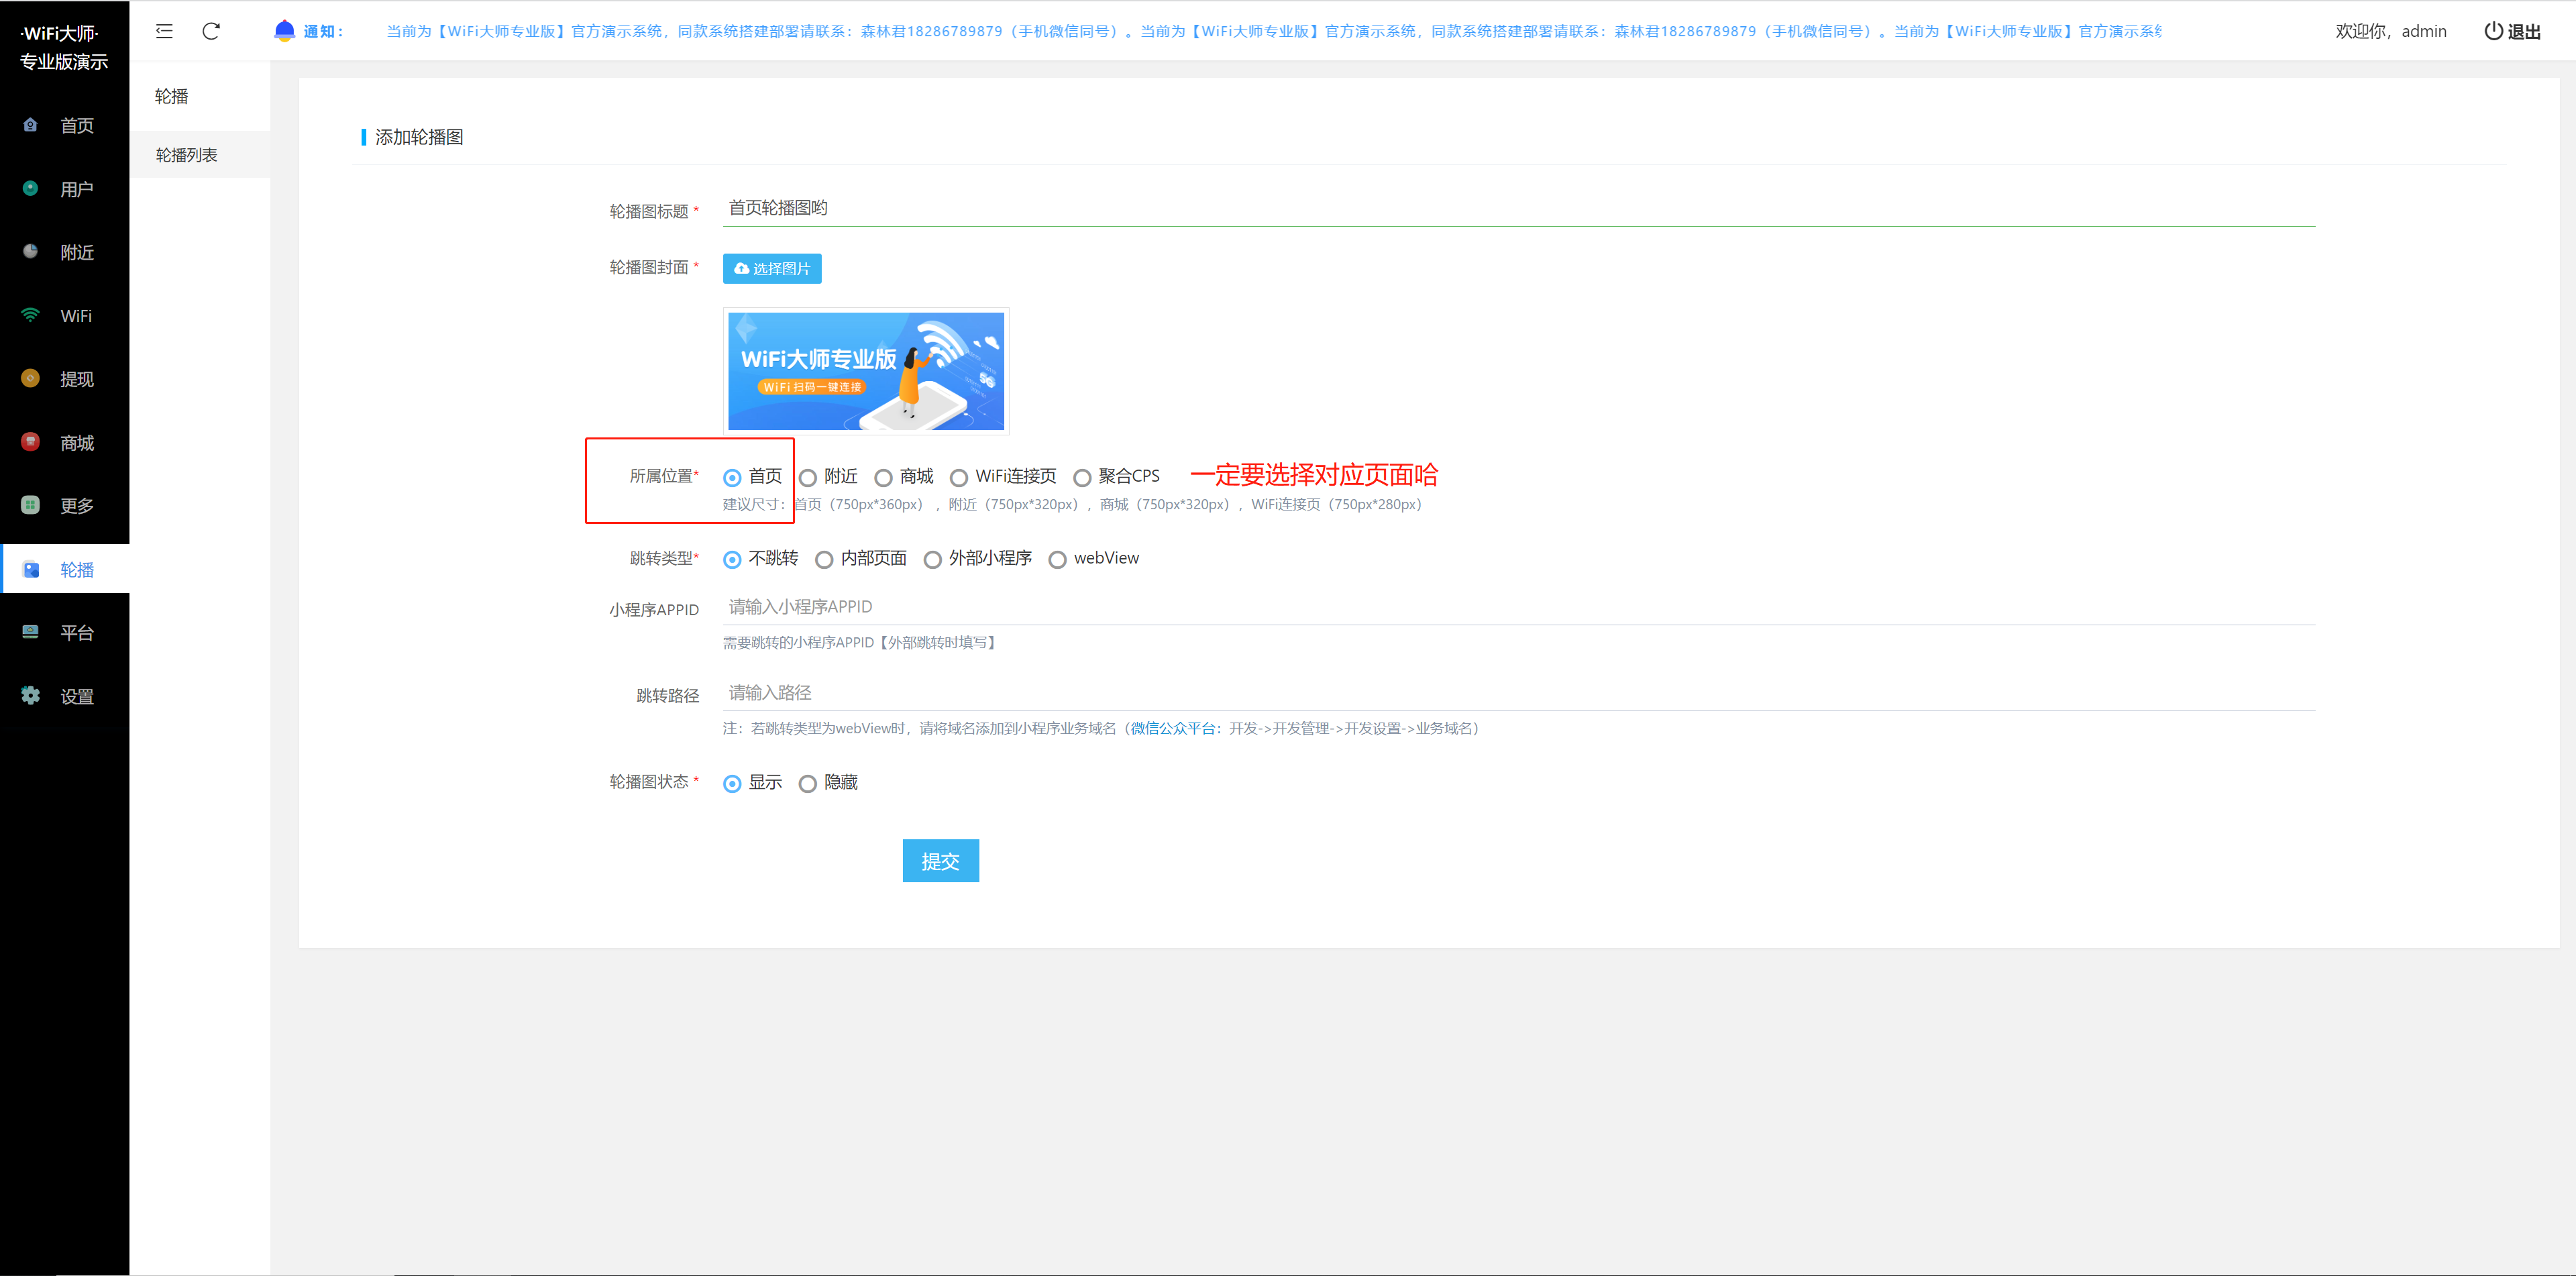Click the 用户 sidebar icon
This screenshot has height=1276, width=2576.
(30, 188)
